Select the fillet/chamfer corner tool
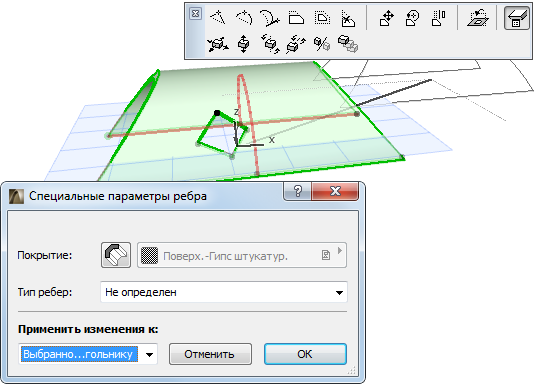Screen dimensions: 534x384 (x=348, y=18)
